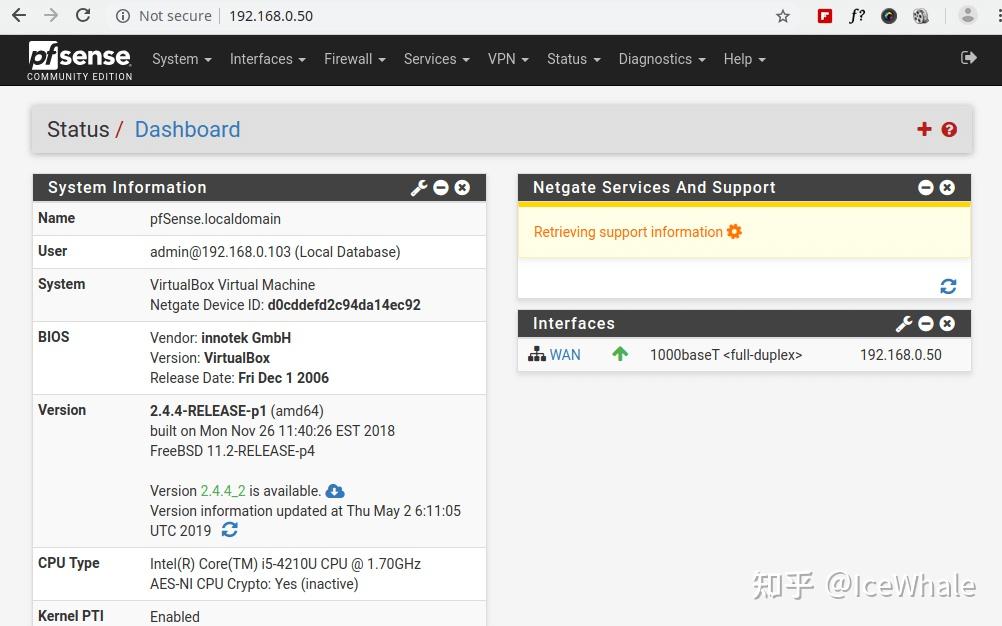The height and width of the screenshot is (626, 1002).
Task: Open System Information widget settings
Action: (x=419, y=187)
